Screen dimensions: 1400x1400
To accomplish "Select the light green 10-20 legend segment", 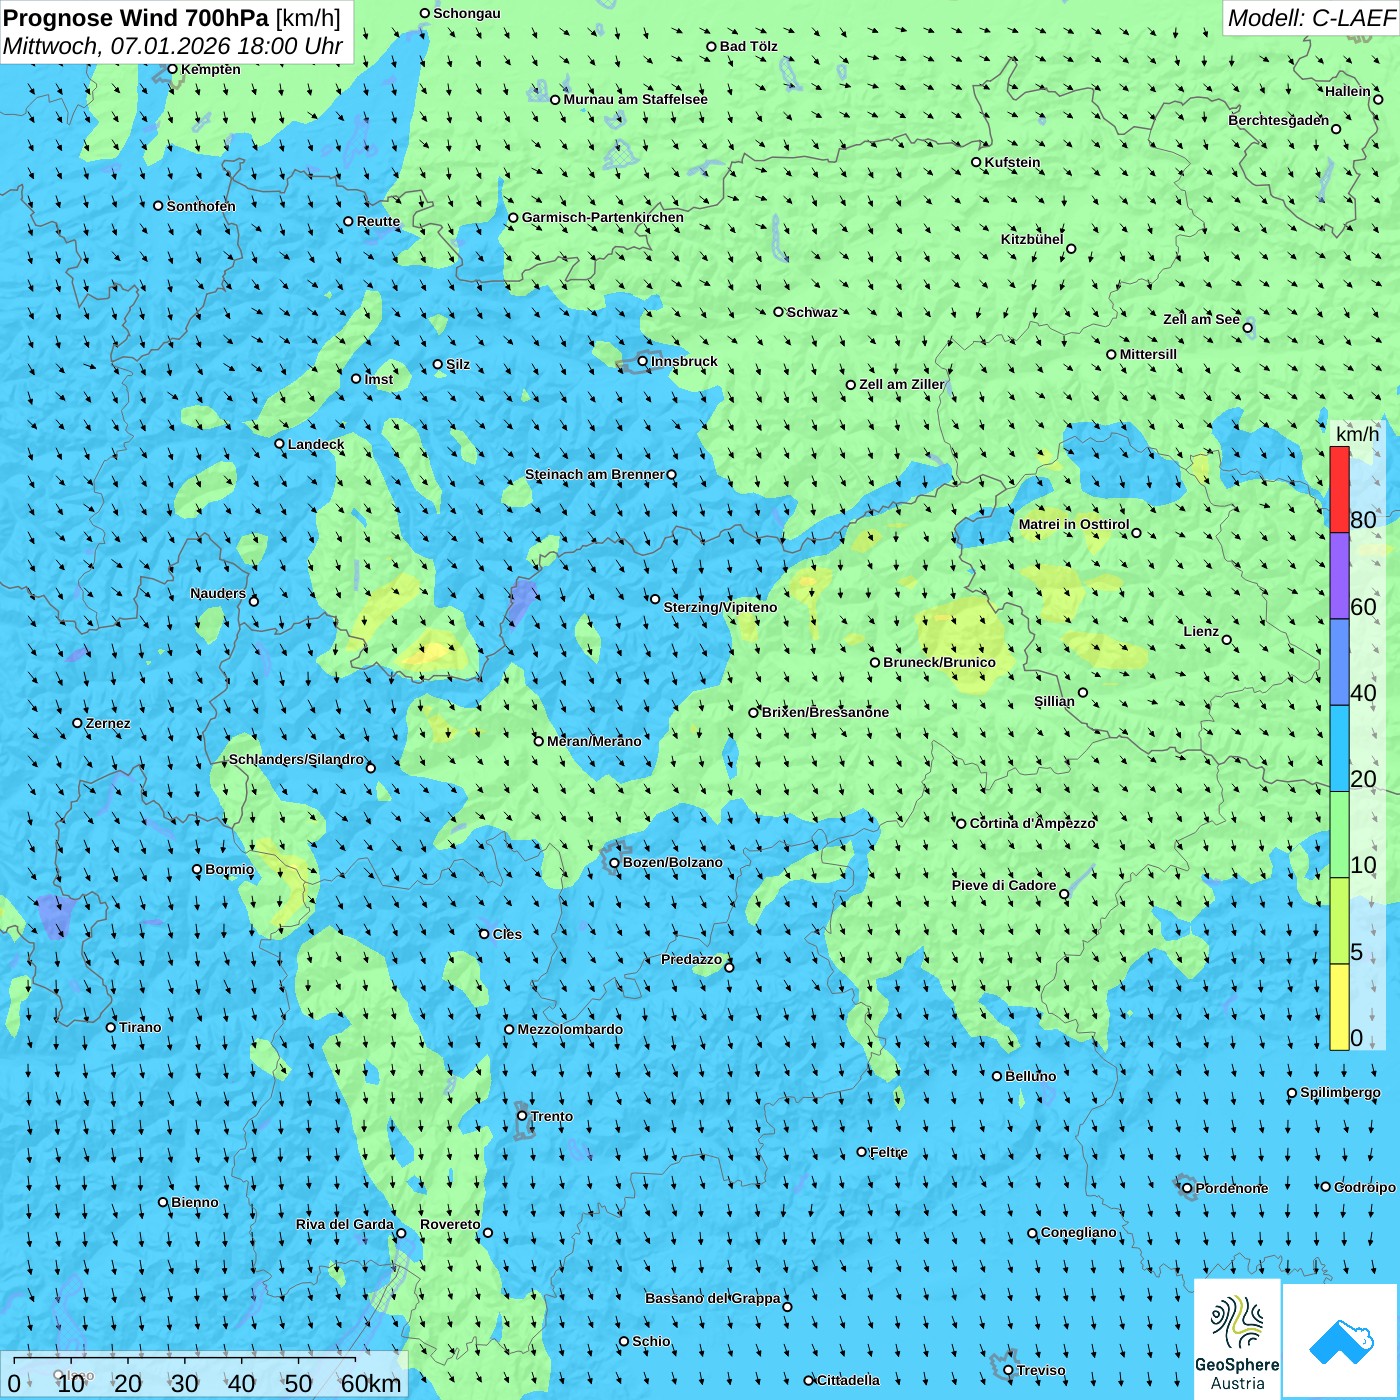I will tap(1339, 835).
